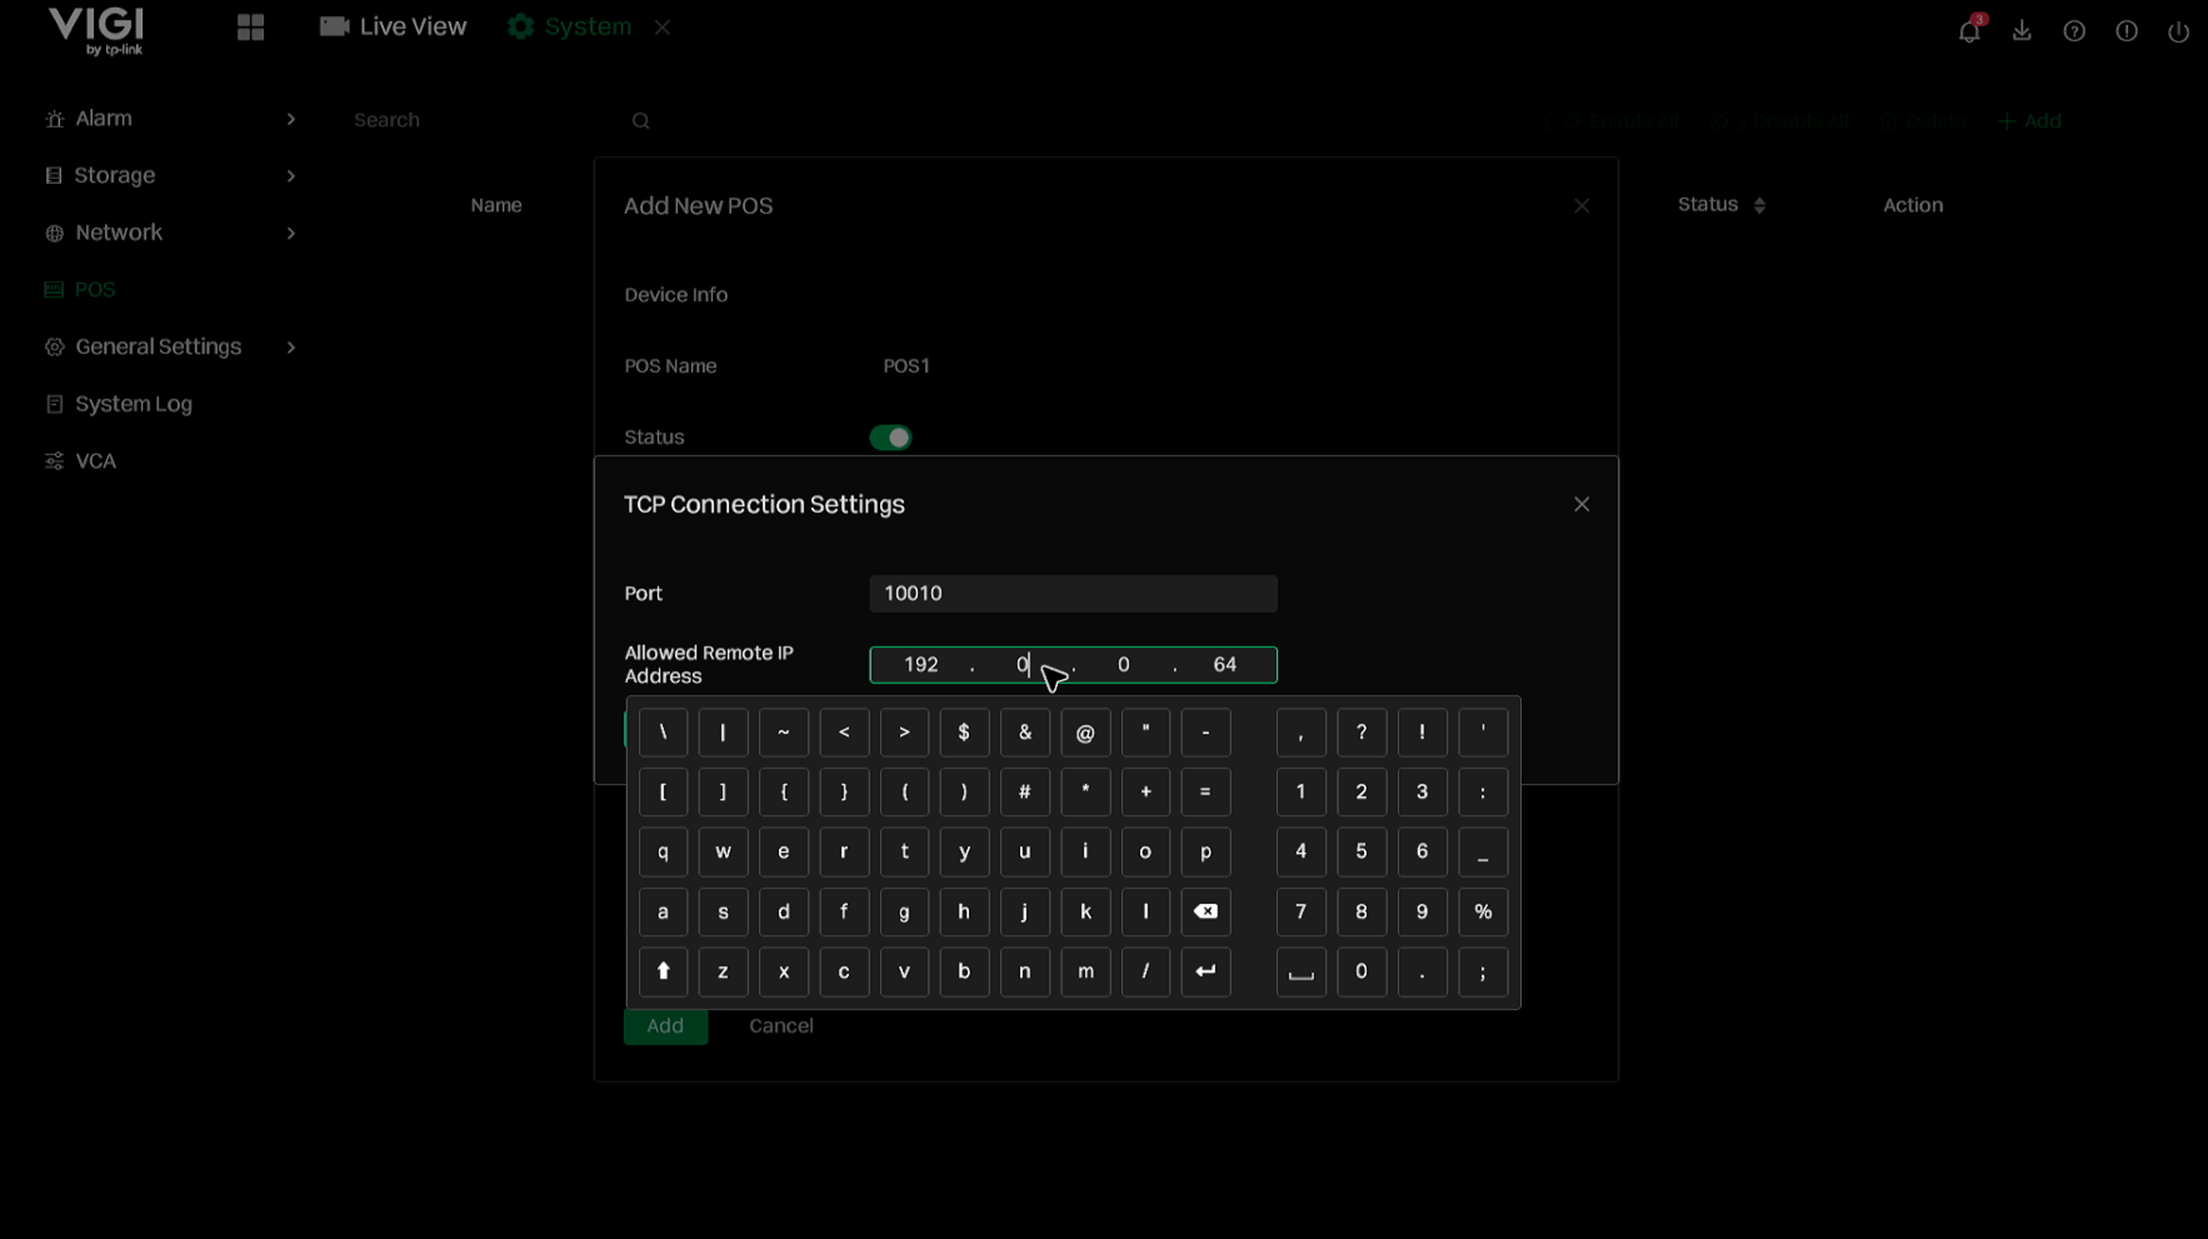The image size is (2208, 1239).
Task: Click the shift arrow key
Action: pyautogui.click(x=663, y=971)
